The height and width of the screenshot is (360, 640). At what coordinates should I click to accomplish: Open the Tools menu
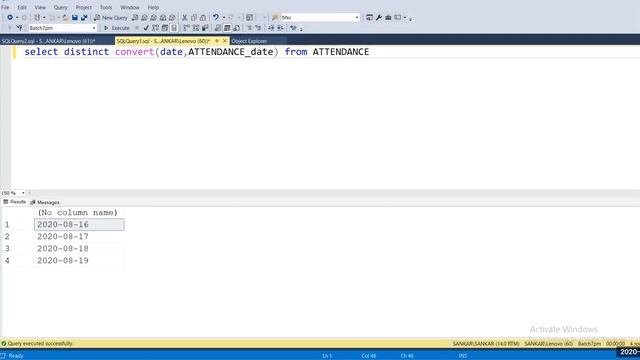click(106, 7)
